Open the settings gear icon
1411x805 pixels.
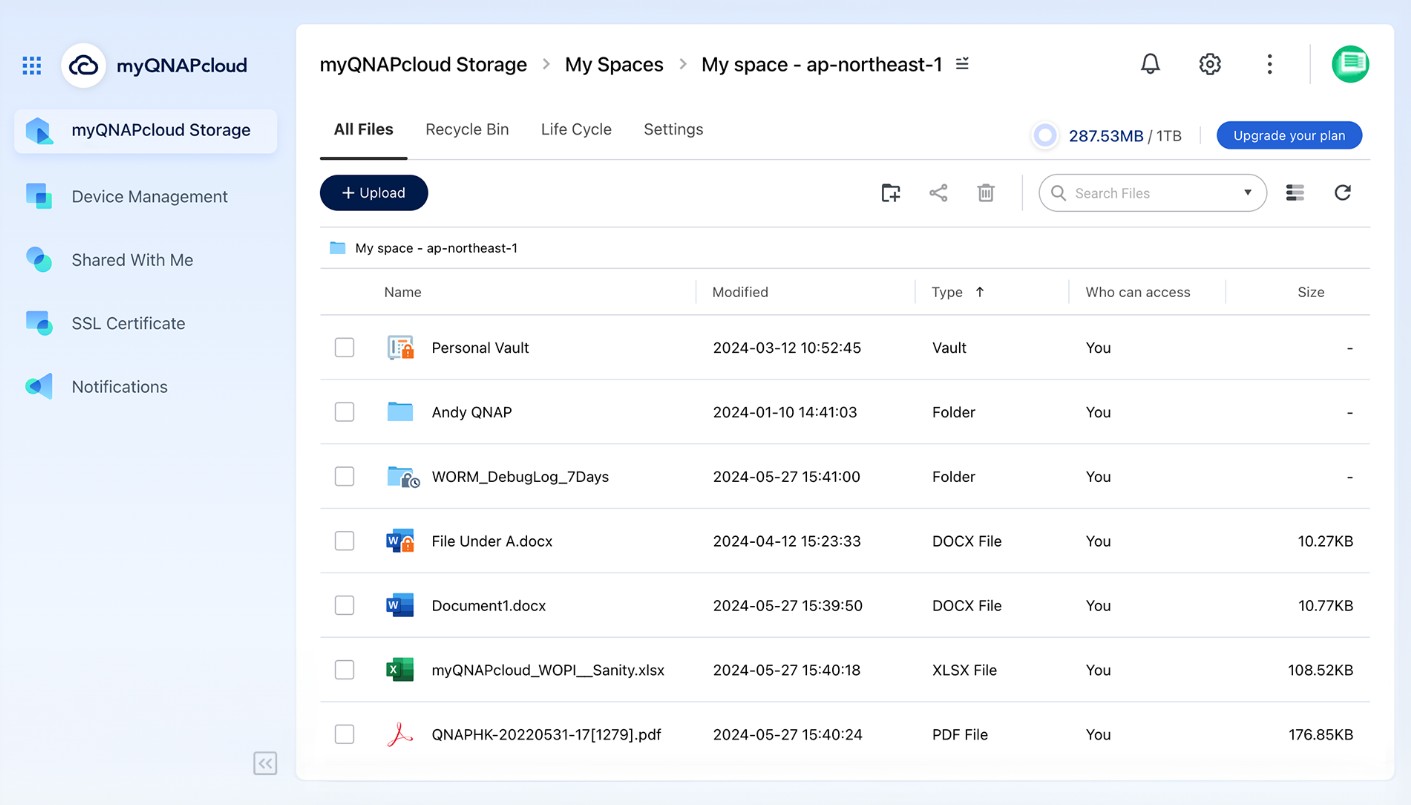coord(1209,63)
